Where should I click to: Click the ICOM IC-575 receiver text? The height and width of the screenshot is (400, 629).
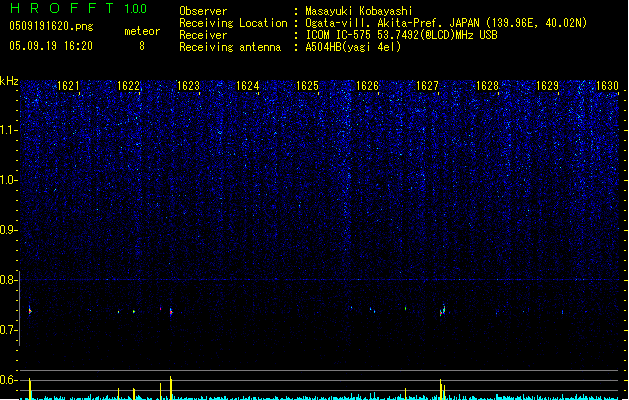pyautogui.click(x=402, y=35)
